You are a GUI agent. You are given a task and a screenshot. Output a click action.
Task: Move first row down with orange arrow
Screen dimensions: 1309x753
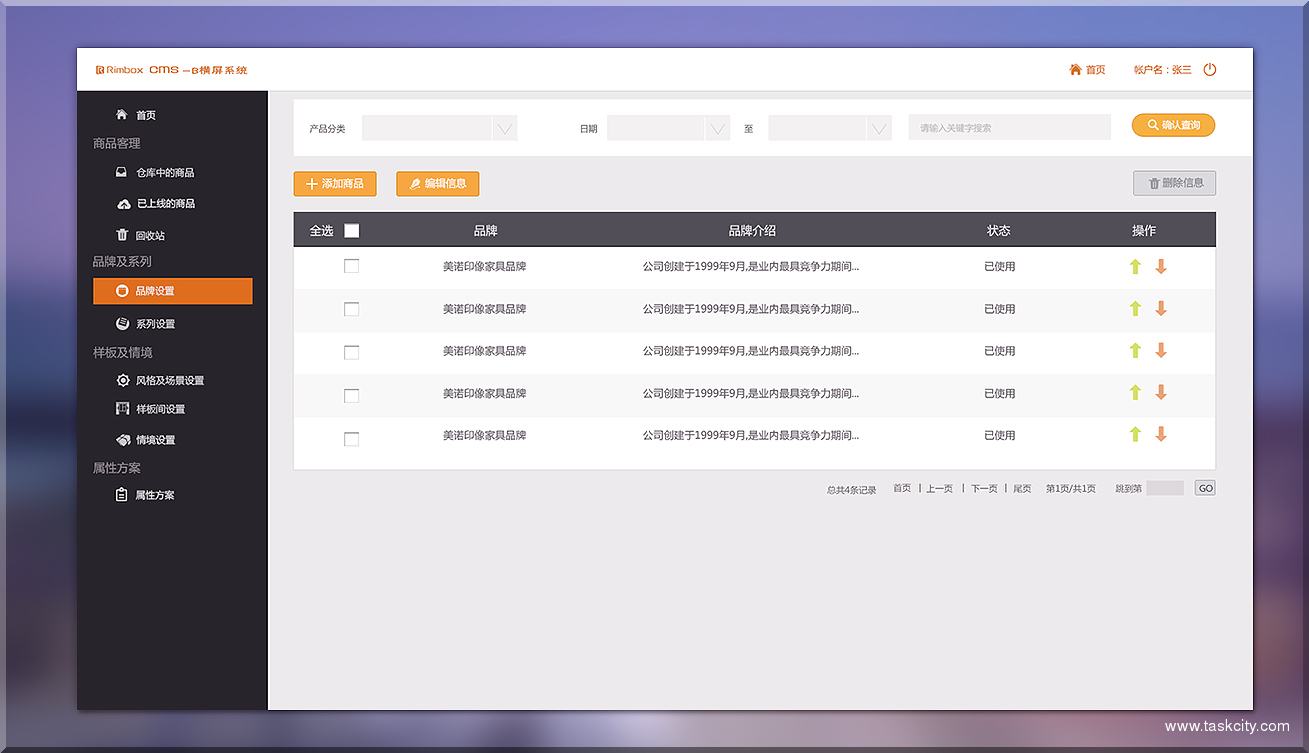(1161, 267)
